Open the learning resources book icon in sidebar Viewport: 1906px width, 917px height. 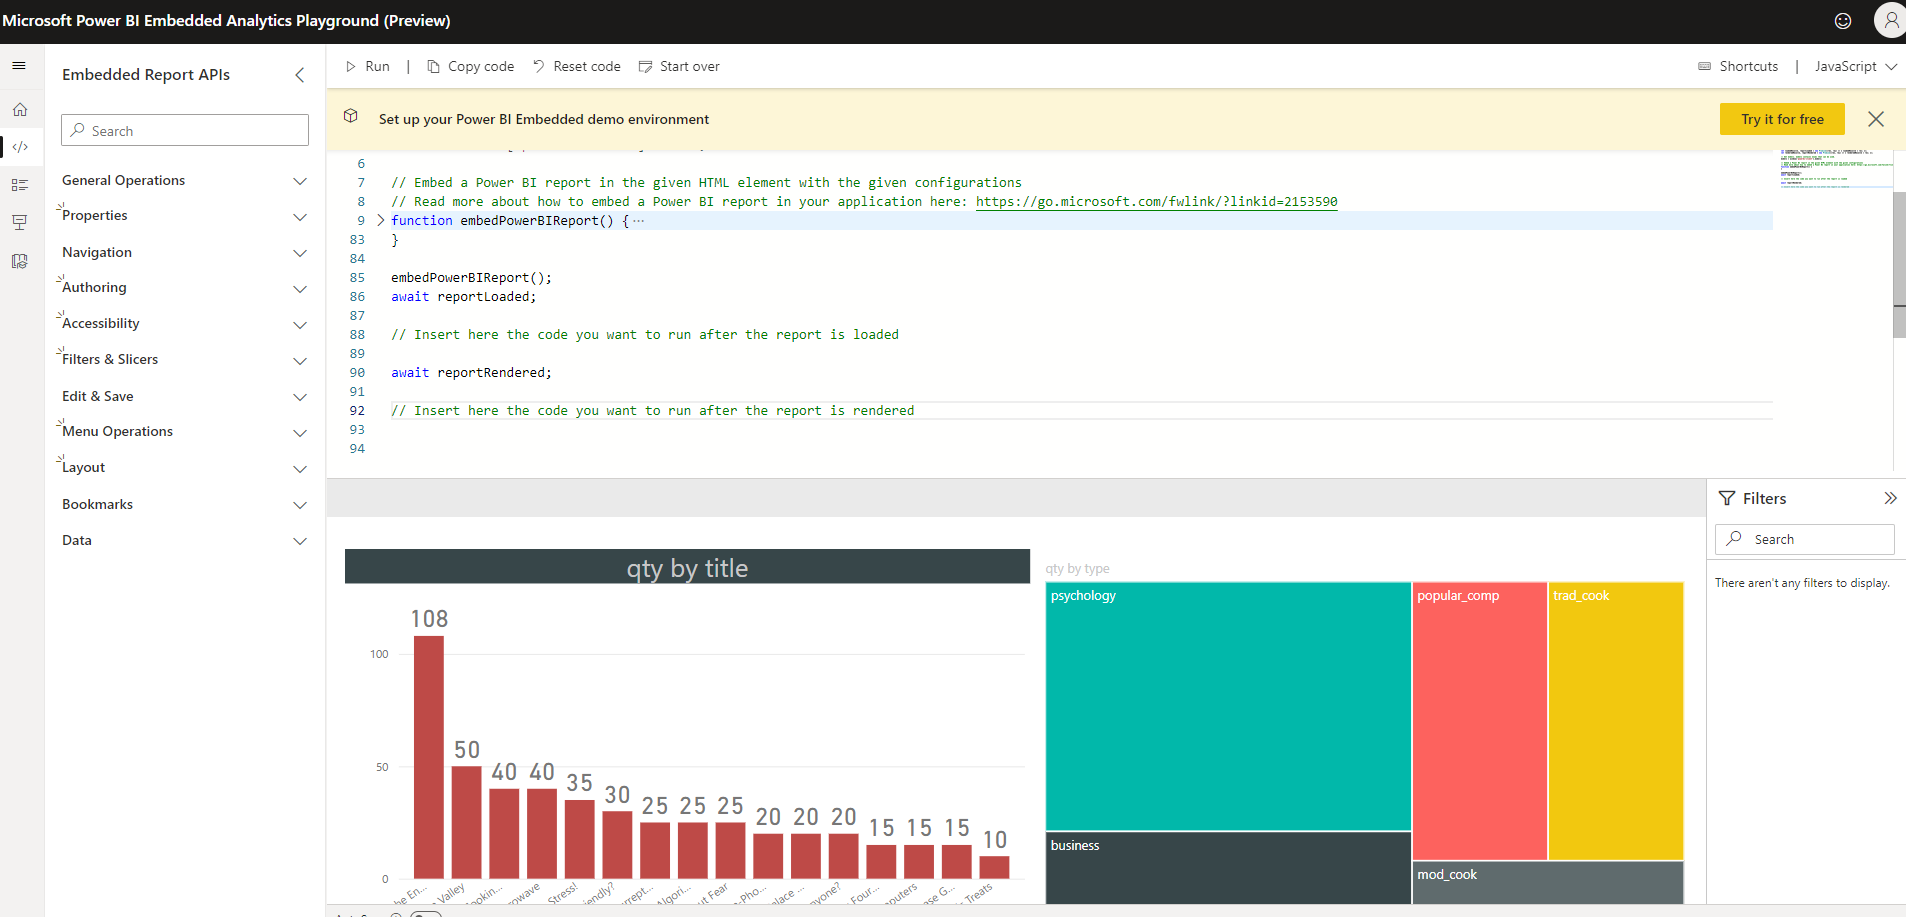pyautogui.click(x=19, y=261)
